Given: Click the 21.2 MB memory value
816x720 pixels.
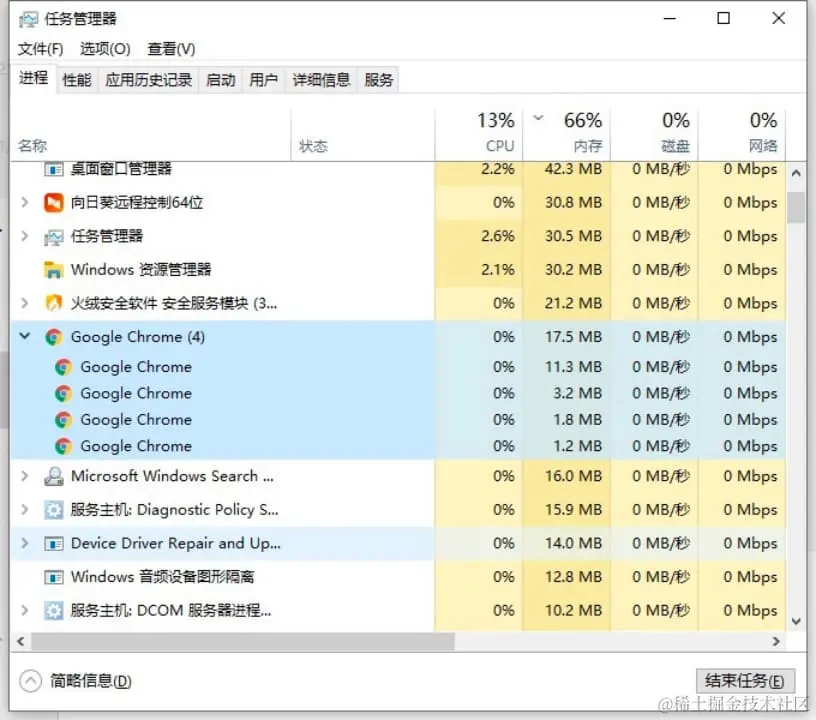Looking at the screenshot, I should (573, 303).
